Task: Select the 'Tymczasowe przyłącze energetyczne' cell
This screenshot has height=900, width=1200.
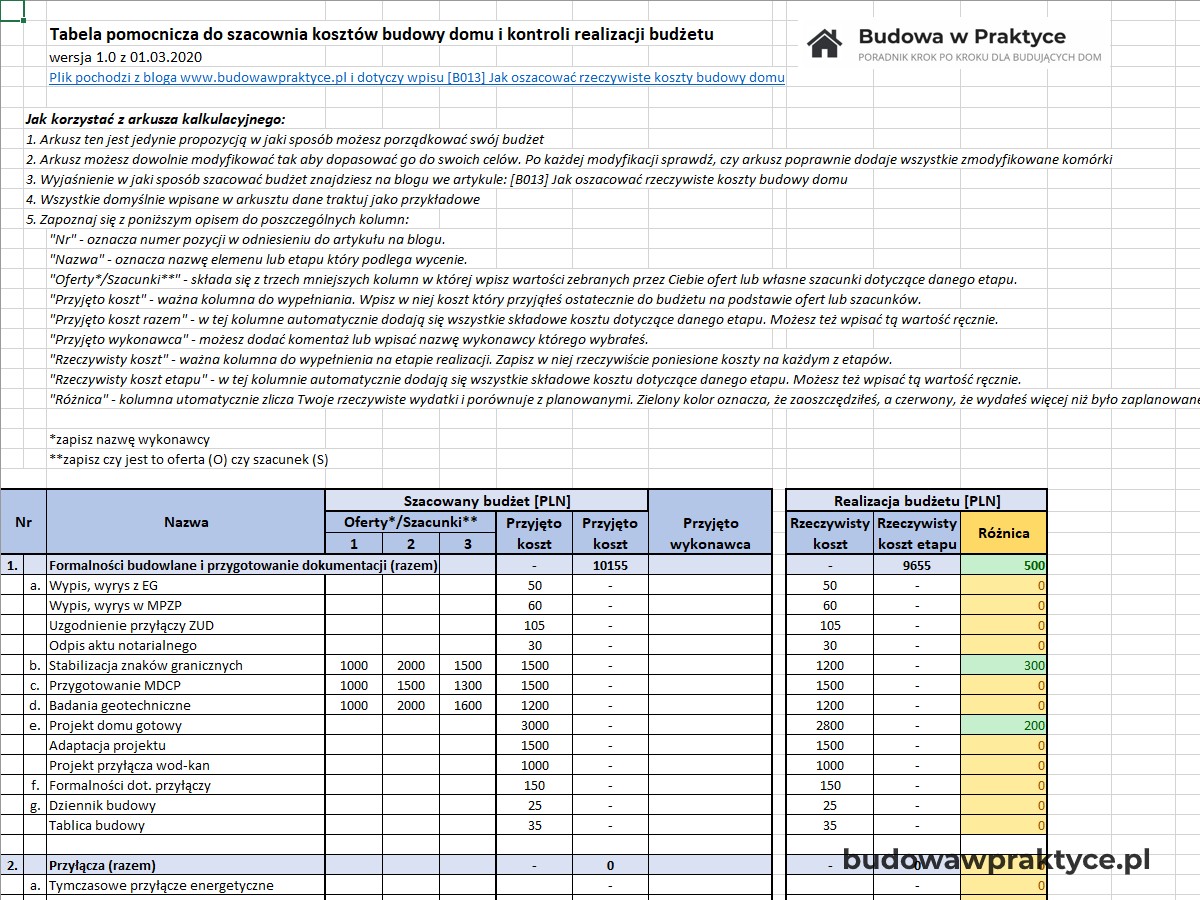Action: pos(186,885)
